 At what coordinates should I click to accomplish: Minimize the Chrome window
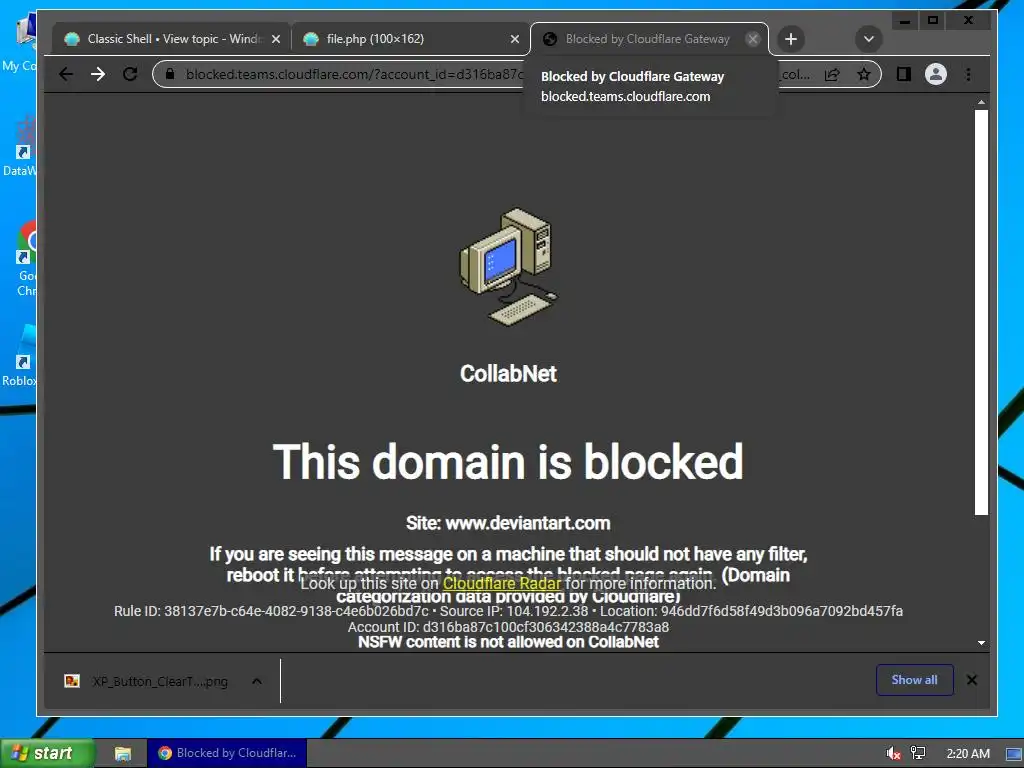[x=905, y=20]
